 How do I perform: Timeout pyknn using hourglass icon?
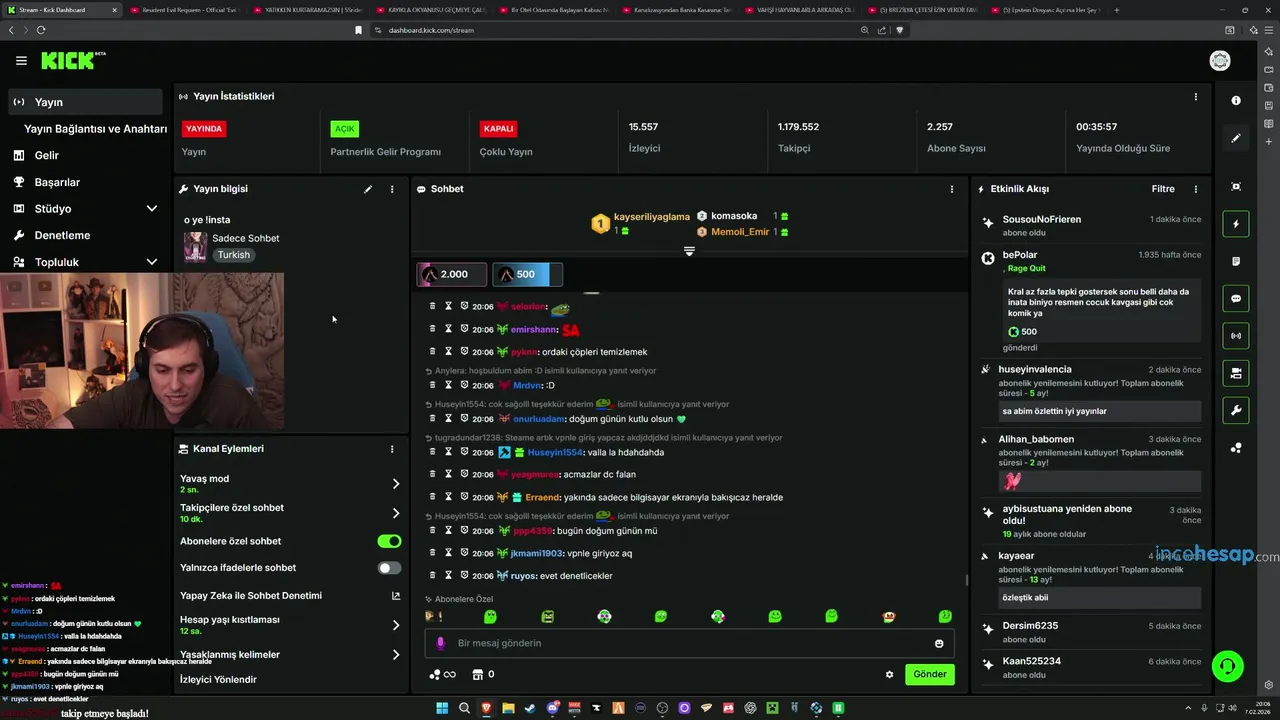point(448,352)
